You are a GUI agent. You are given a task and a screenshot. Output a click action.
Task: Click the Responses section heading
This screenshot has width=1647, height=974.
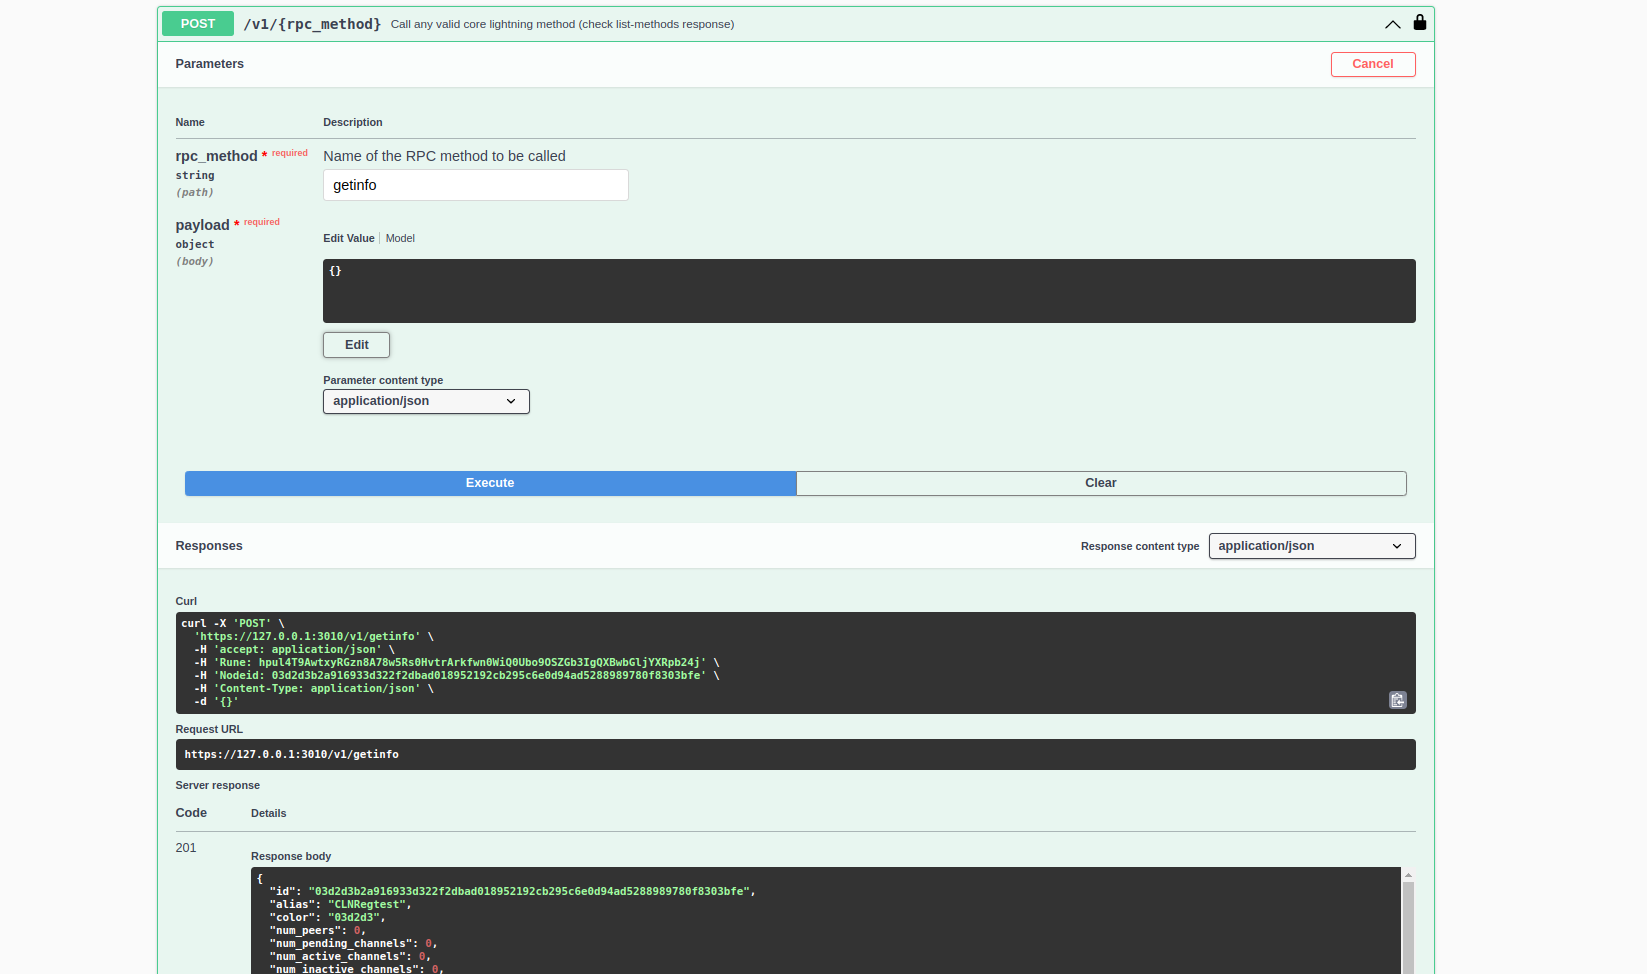click(x=209, y=546)
